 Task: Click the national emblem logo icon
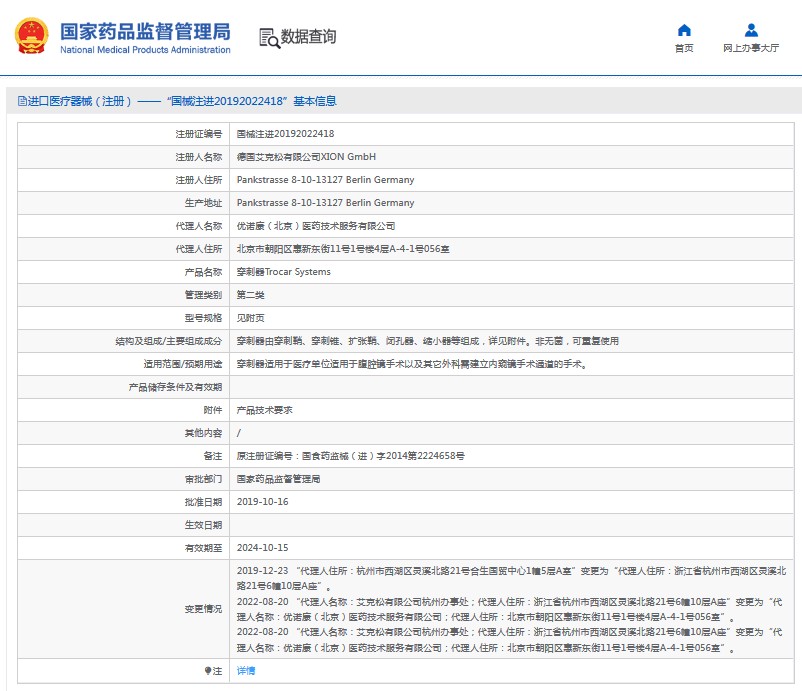(x=32, y=36)
